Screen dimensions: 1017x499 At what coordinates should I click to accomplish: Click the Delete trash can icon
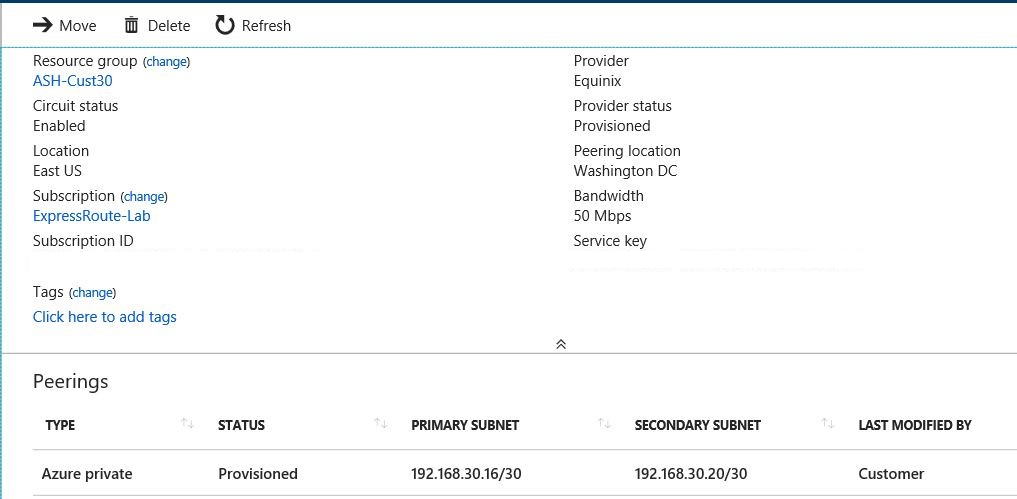(132, 25)
